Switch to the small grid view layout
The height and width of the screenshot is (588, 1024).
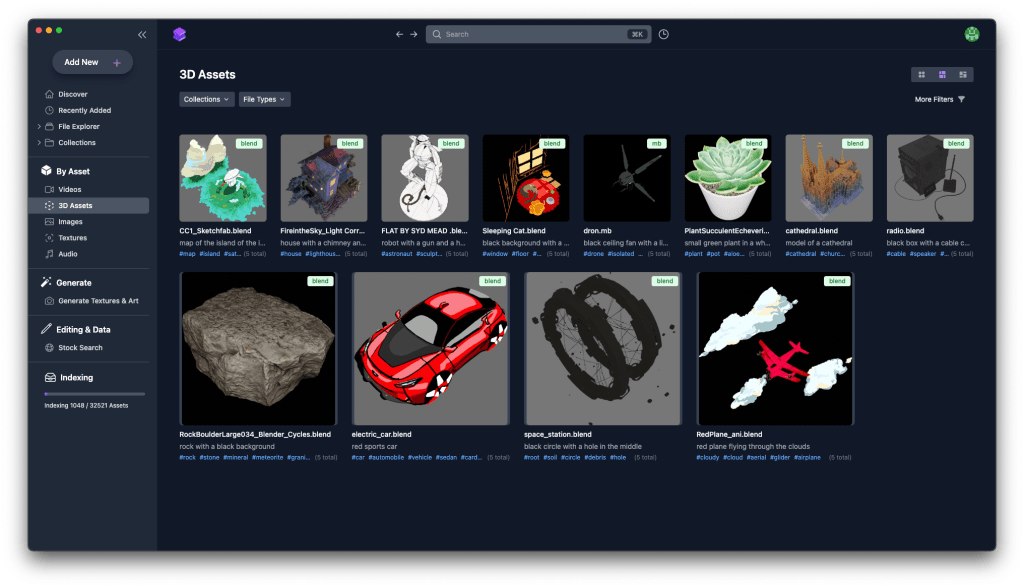(x=920, y=74)
